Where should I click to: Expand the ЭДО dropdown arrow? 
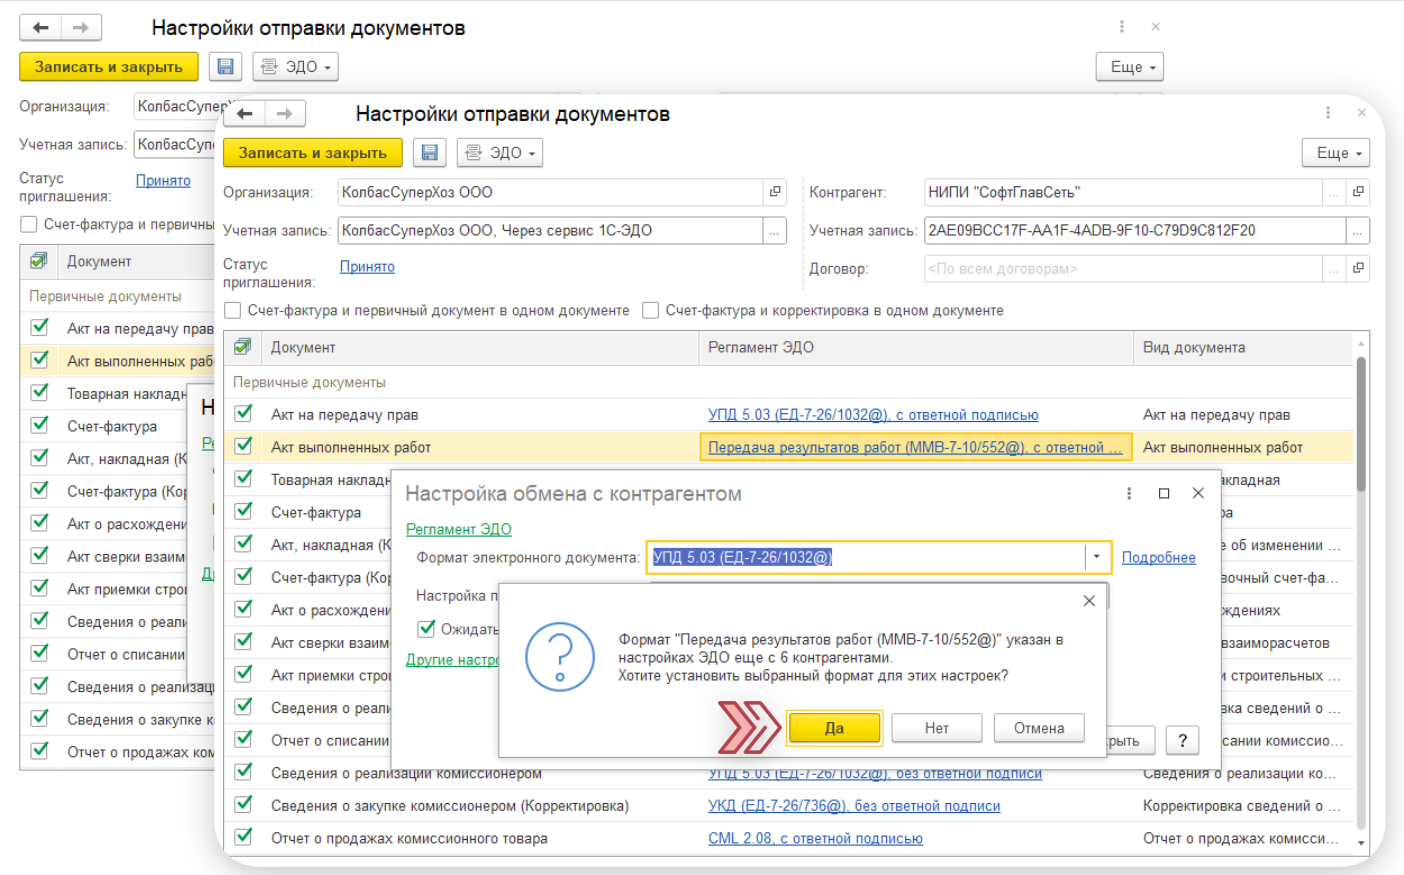point(533,152)
